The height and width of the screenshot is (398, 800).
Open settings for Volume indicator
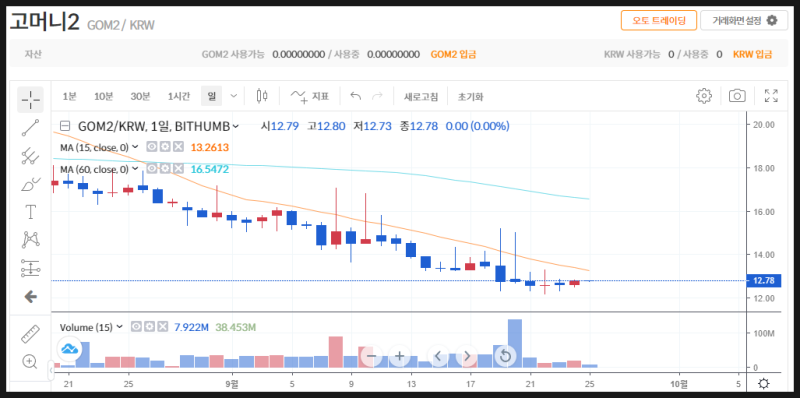[149, 327]
